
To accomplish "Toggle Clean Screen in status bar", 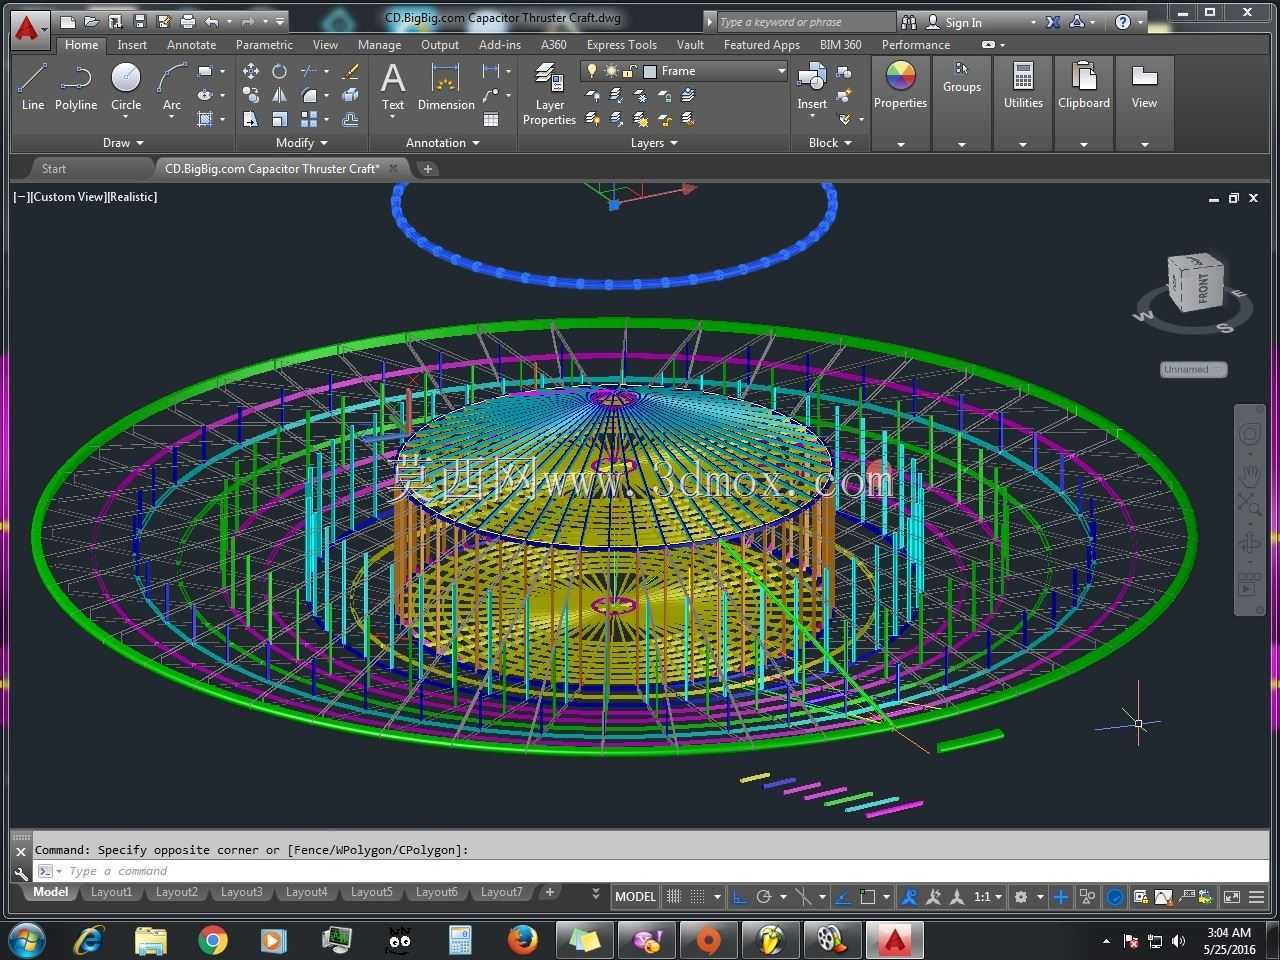I will [x=1231, y=897].
